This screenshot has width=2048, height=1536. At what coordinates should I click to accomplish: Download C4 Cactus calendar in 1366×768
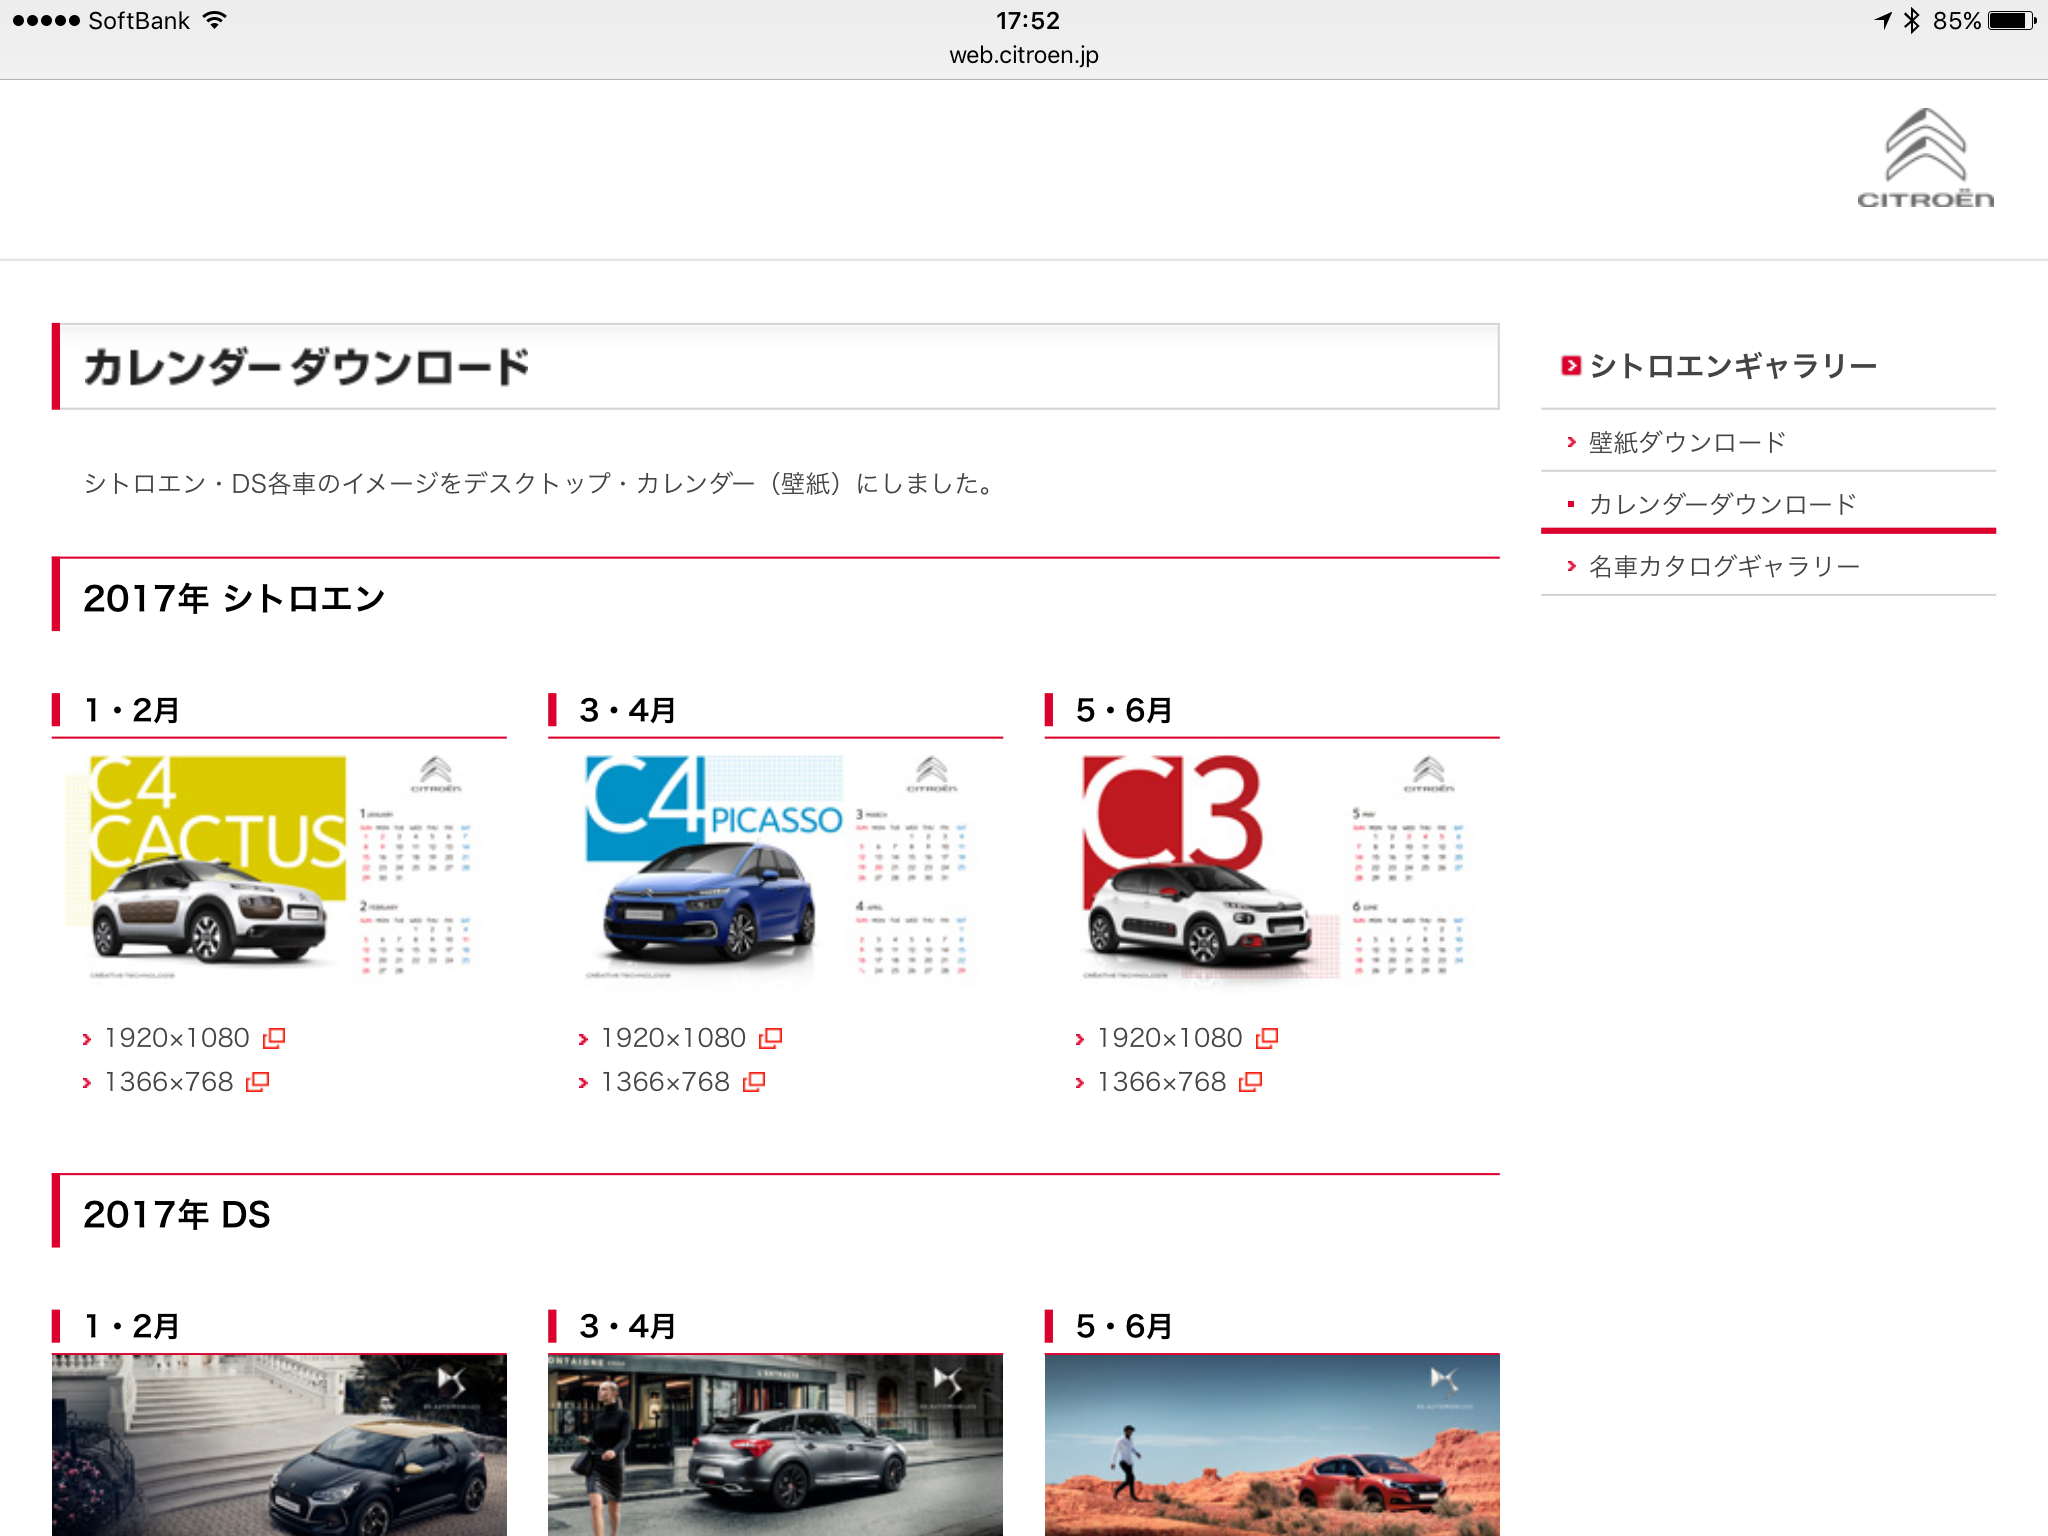(x=169, y=1082)
